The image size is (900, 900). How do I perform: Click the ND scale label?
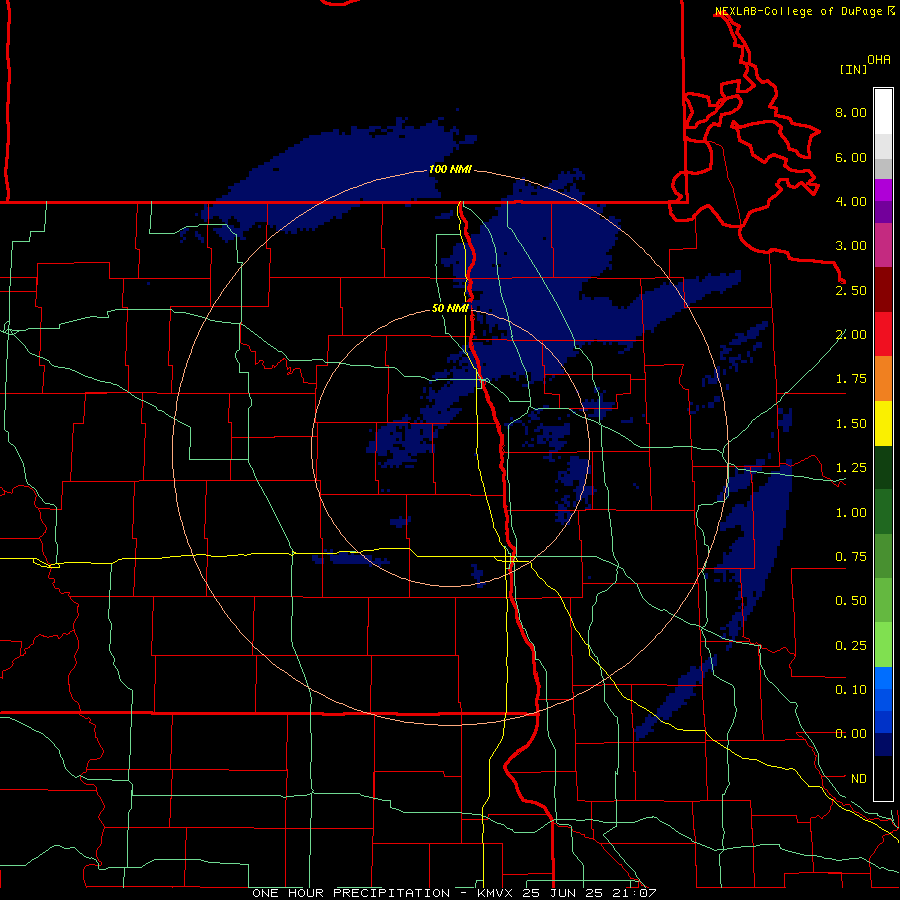click(859, 779)
